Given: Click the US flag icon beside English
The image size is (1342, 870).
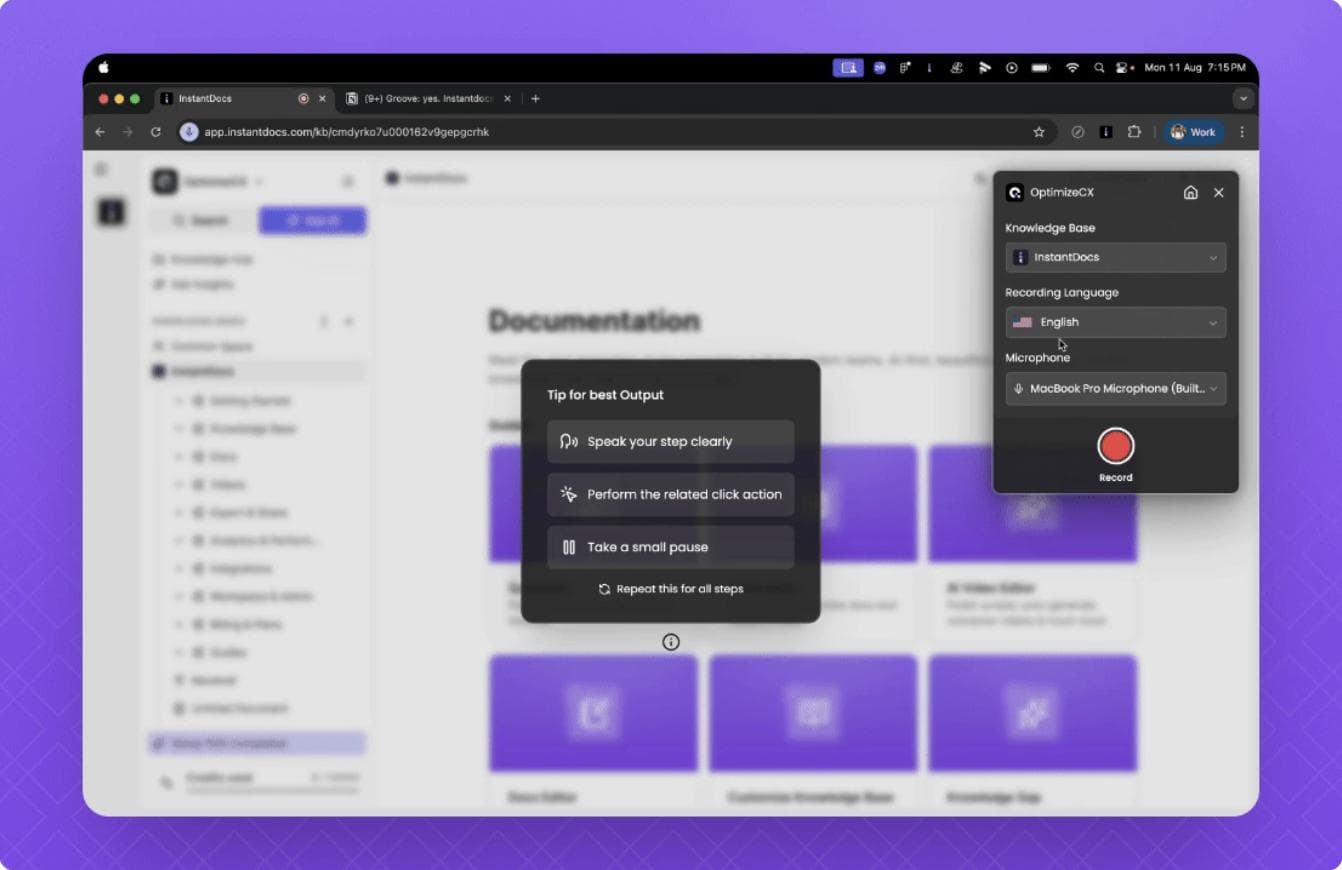Looking at the screenshot, I should 1022,322.
